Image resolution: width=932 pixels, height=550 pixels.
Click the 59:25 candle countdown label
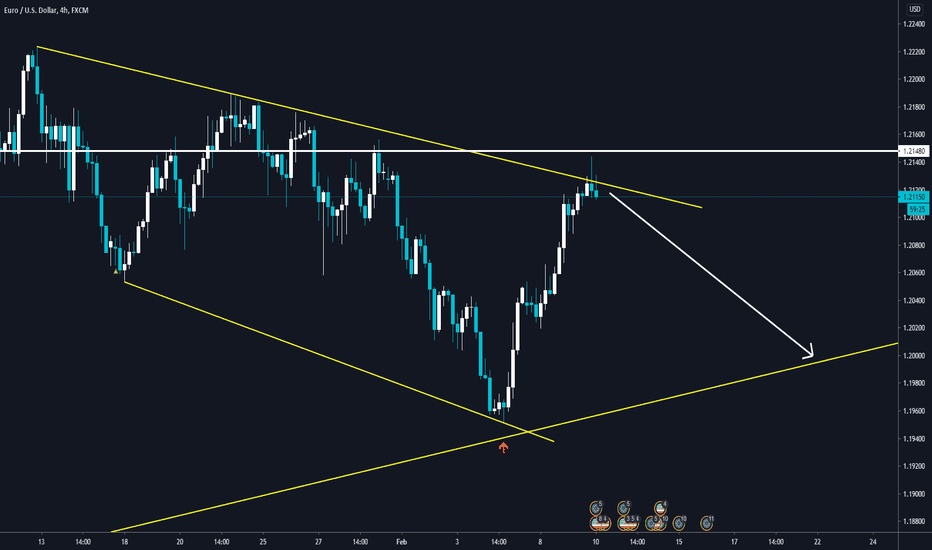(x=917, y=209)
